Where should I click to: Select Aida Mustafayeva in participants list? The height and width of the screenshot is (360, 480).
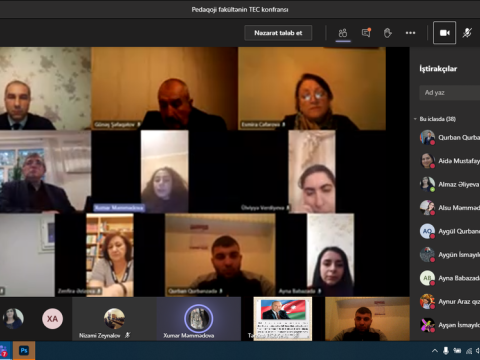(x=449, y=161)
